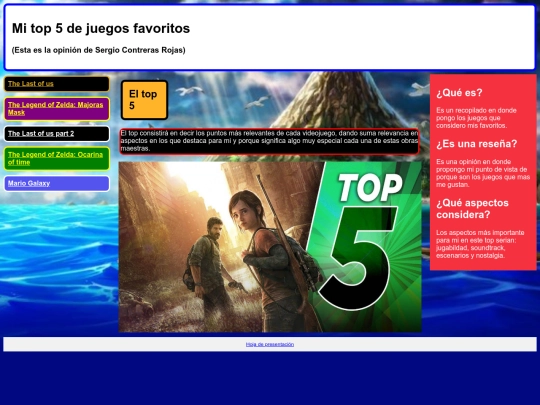The image size is (540, 405).
Task: Click the sidebar text about jugabilidad and soundtrack
Action: [480, 244]
